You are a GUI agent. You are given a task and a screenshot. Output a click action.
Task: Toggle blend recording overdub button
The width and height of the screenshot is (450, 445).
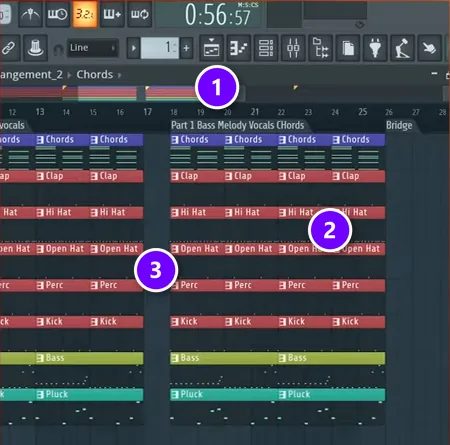[x=112, y=14]
